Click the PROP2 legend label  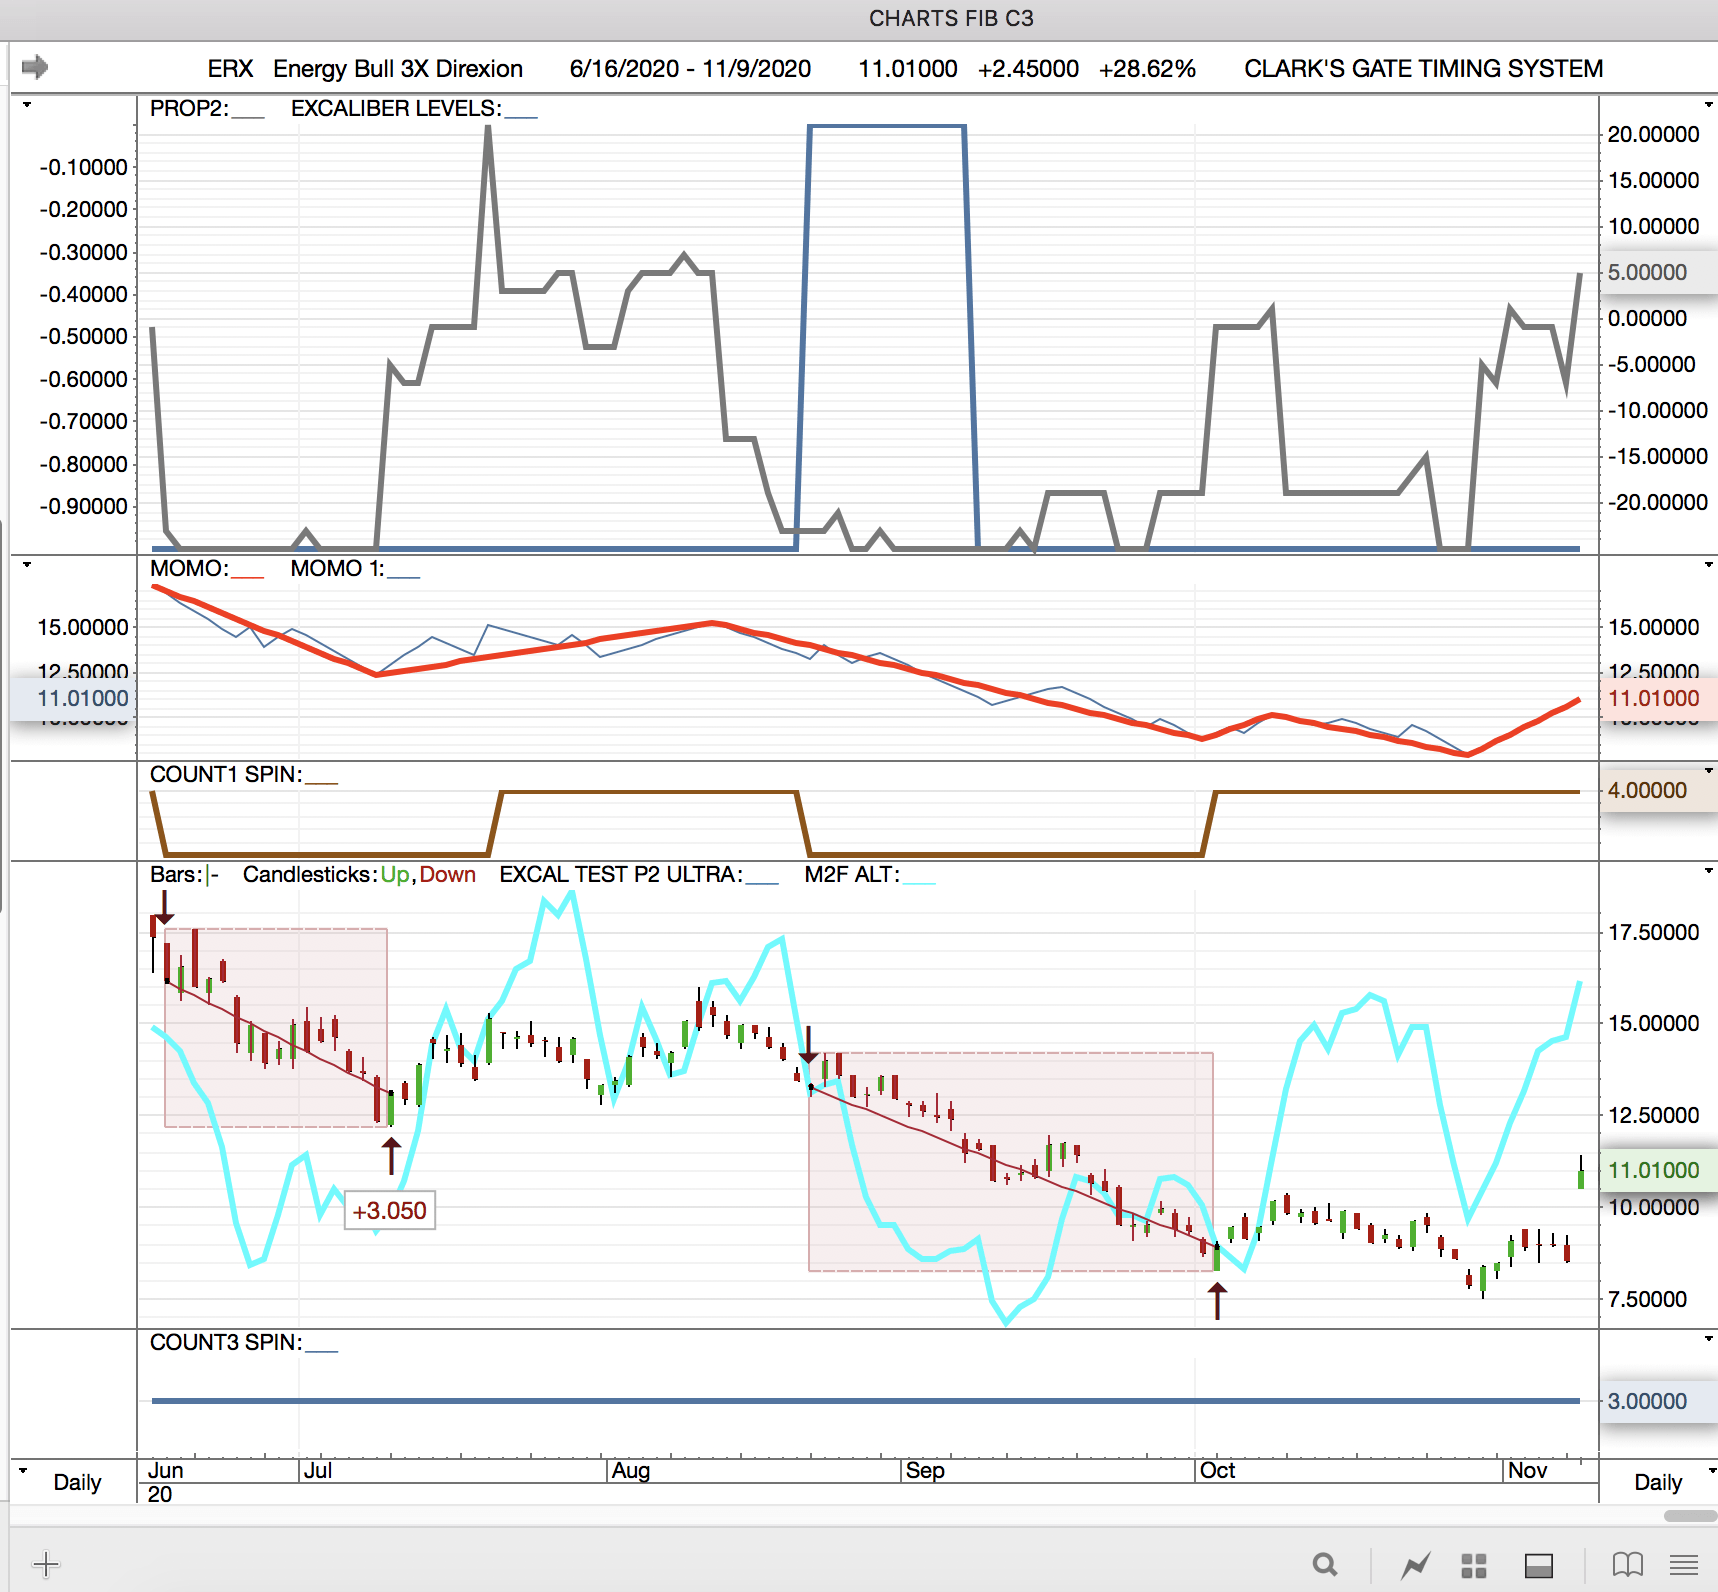[x=189, y=108]
